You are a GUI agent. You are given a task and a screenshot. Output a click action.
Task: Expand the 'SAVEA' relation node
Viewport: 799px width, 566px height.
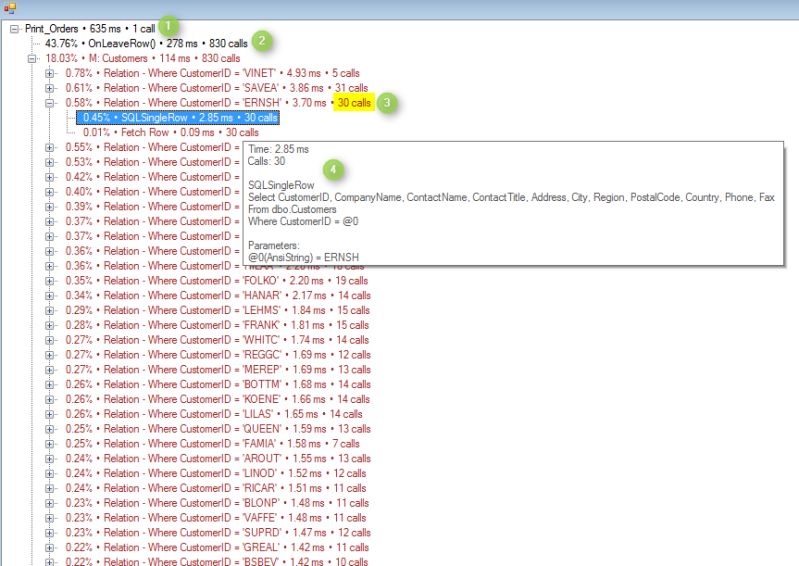pos(49,88)
